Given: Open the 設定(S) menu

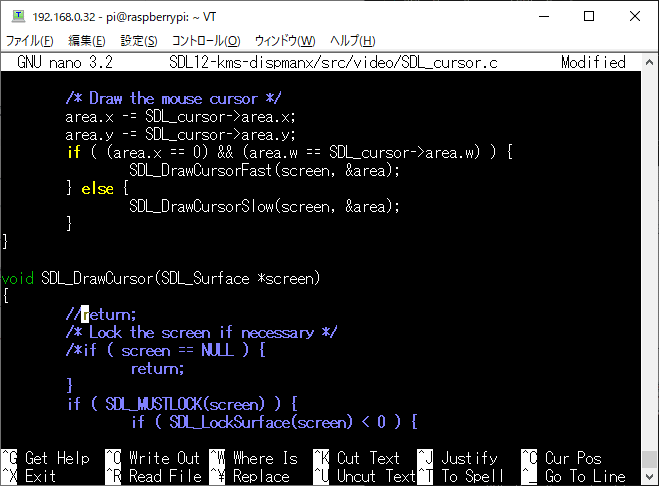Looking at the screenshot, I should point(139,41).
